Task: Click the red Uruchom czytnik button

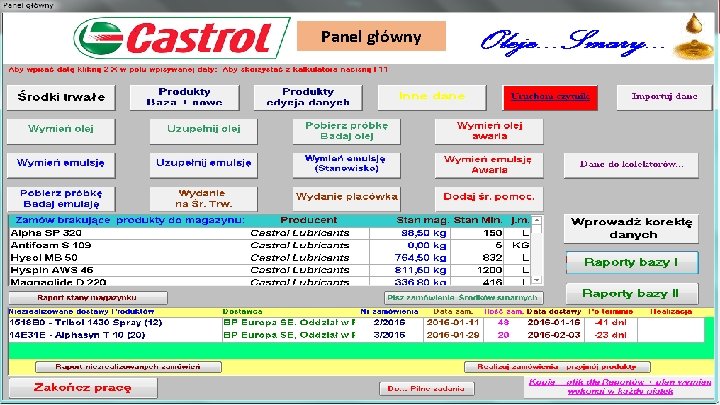Action: pyautogui.click(x=550, y=97)
